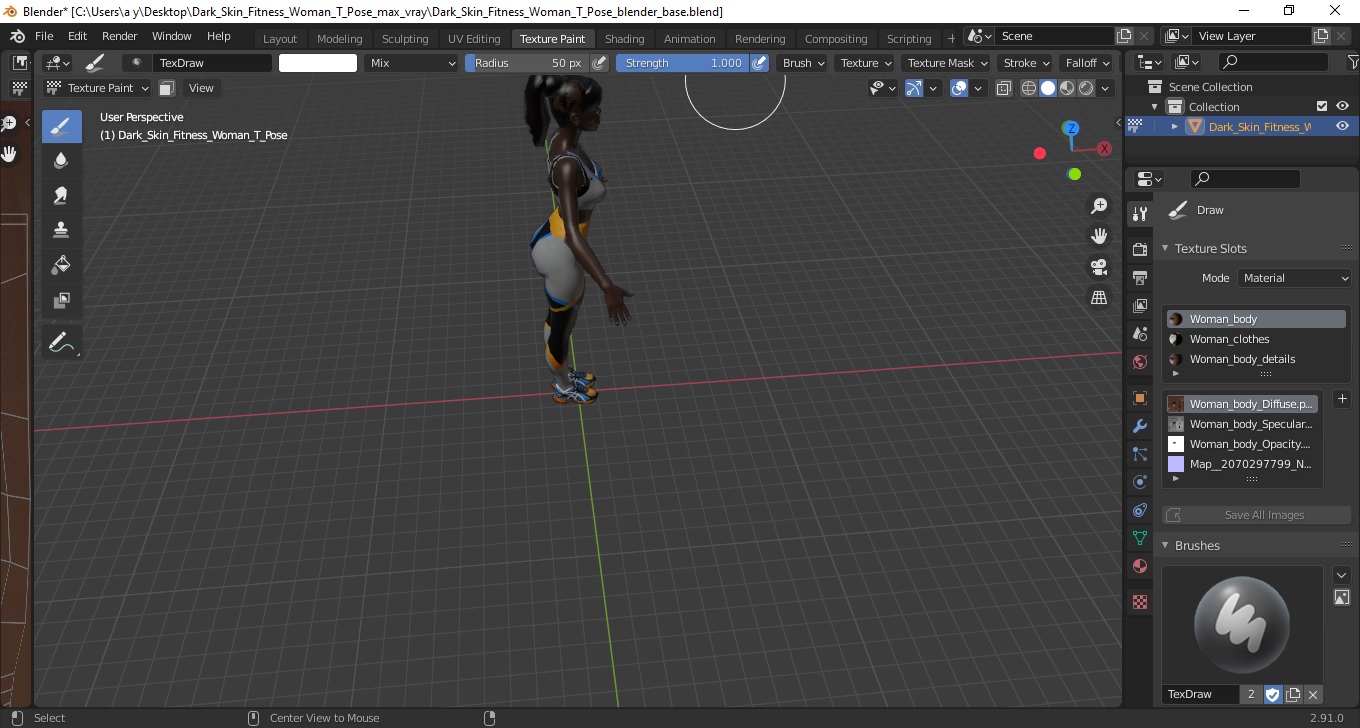Viewport: 1360px width, 728px height.
Task: Open the World properties tab
Action: click(x=1139, y=361)
